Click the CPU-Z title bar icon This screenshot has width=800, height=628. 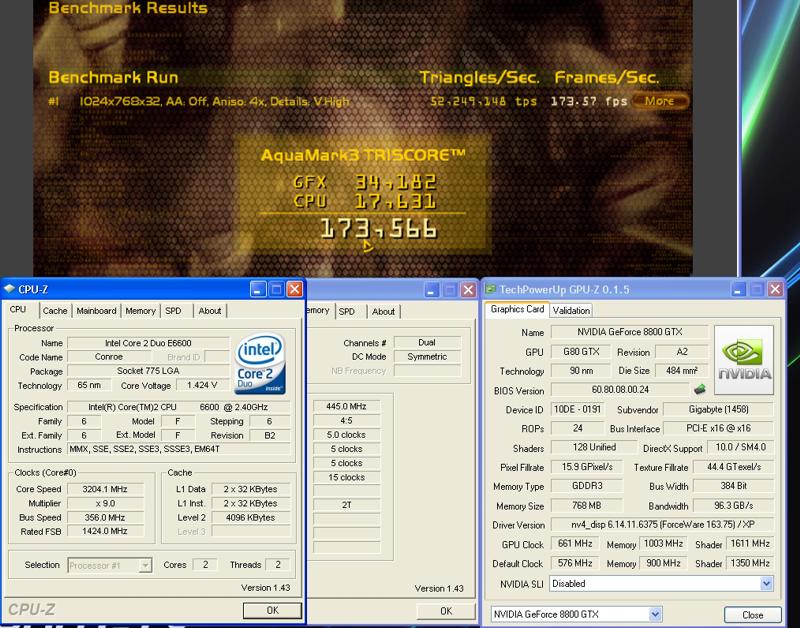(9, 289)
